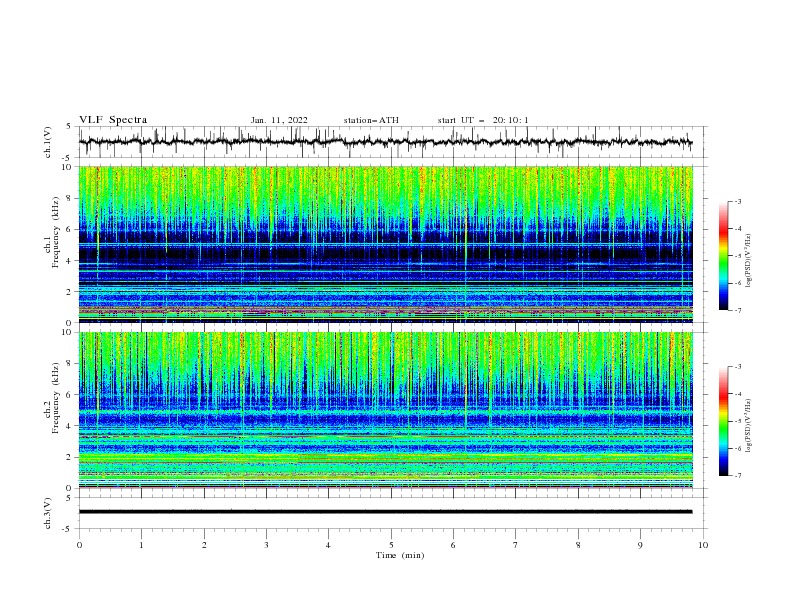Click inside the ch.1 spectrogram panel

click(x=385, y=244)
